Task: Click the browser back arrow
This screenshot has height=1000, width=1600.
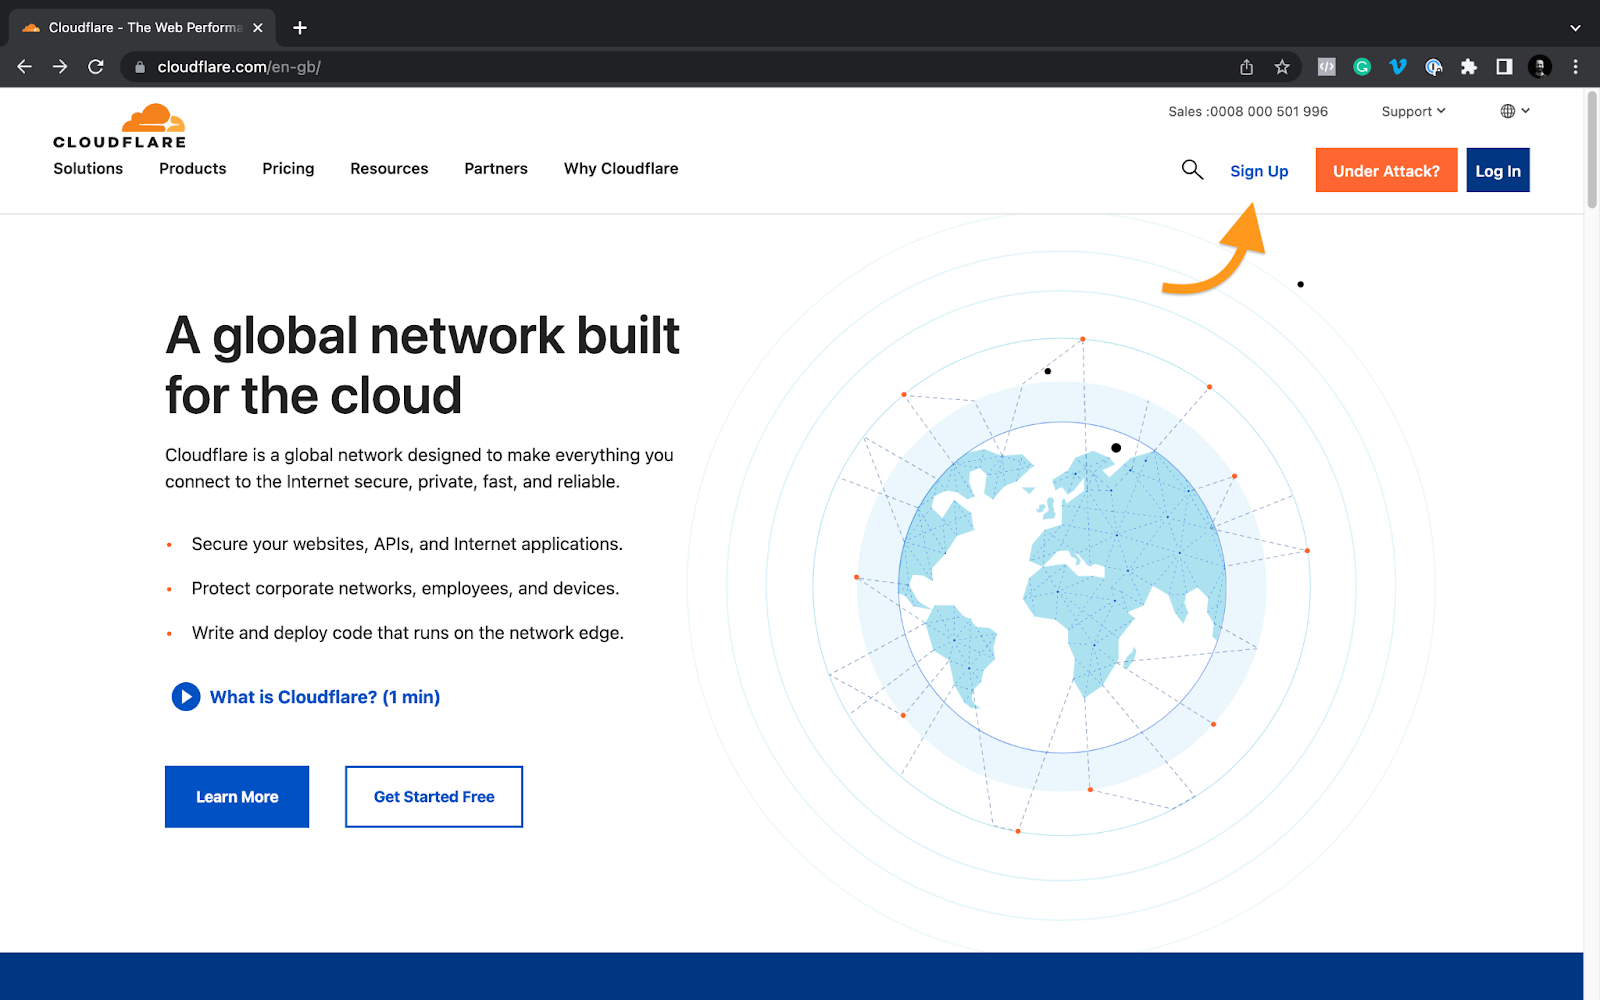Action: [25, 67]
